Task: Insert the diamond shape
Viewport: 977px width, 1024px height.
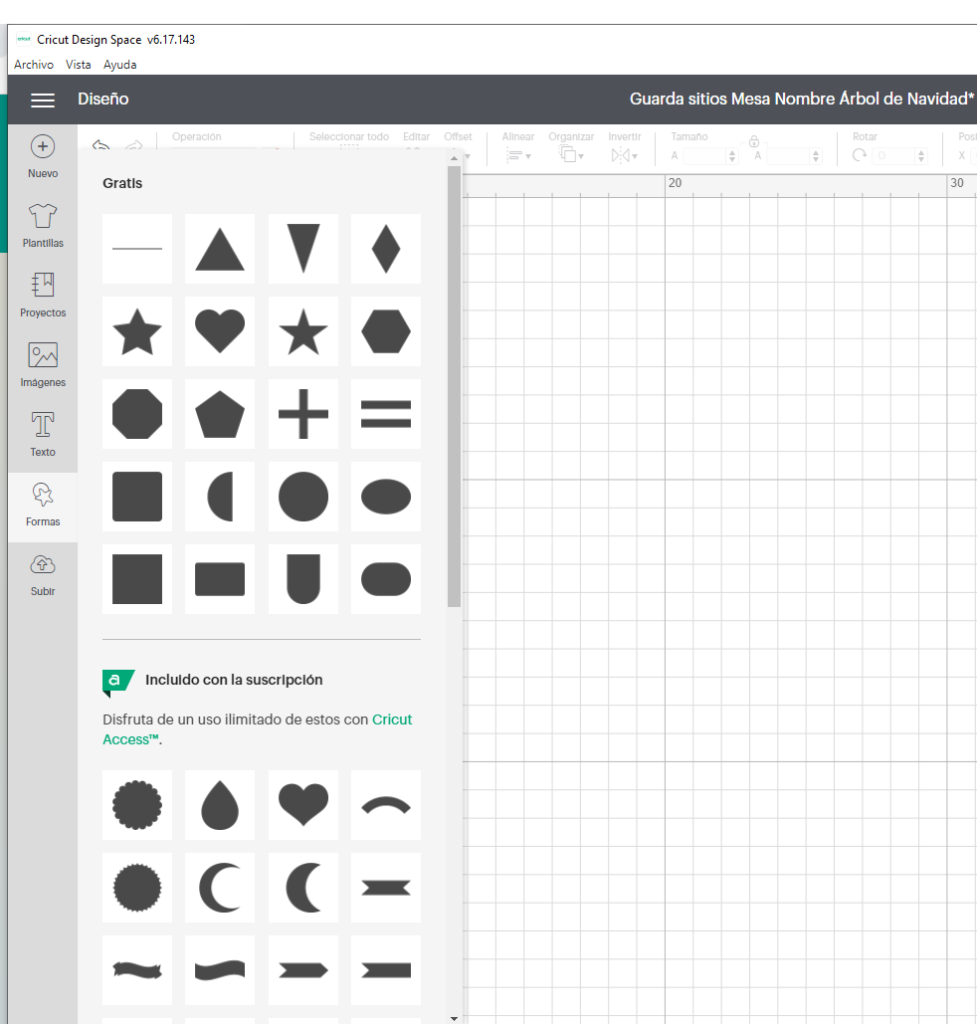Action: click(386, 249)
